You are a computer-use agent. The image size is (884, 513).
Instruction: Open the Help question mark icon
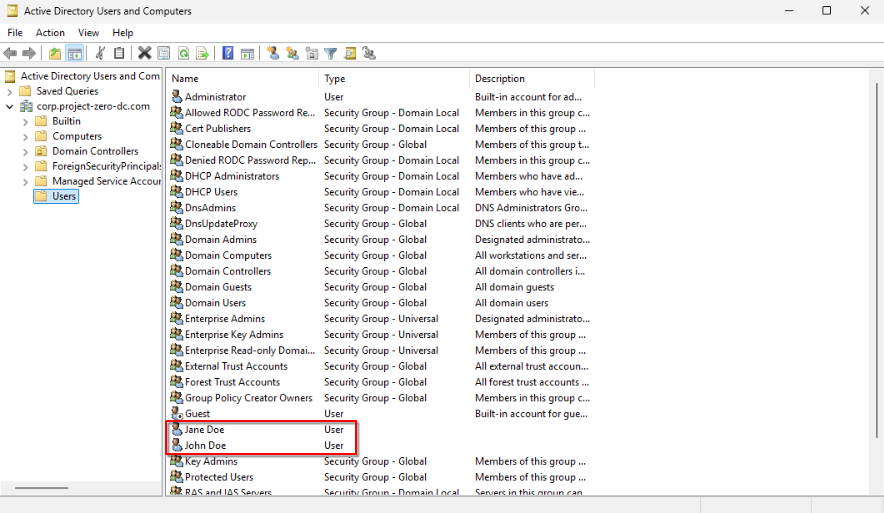coord(228,54)
